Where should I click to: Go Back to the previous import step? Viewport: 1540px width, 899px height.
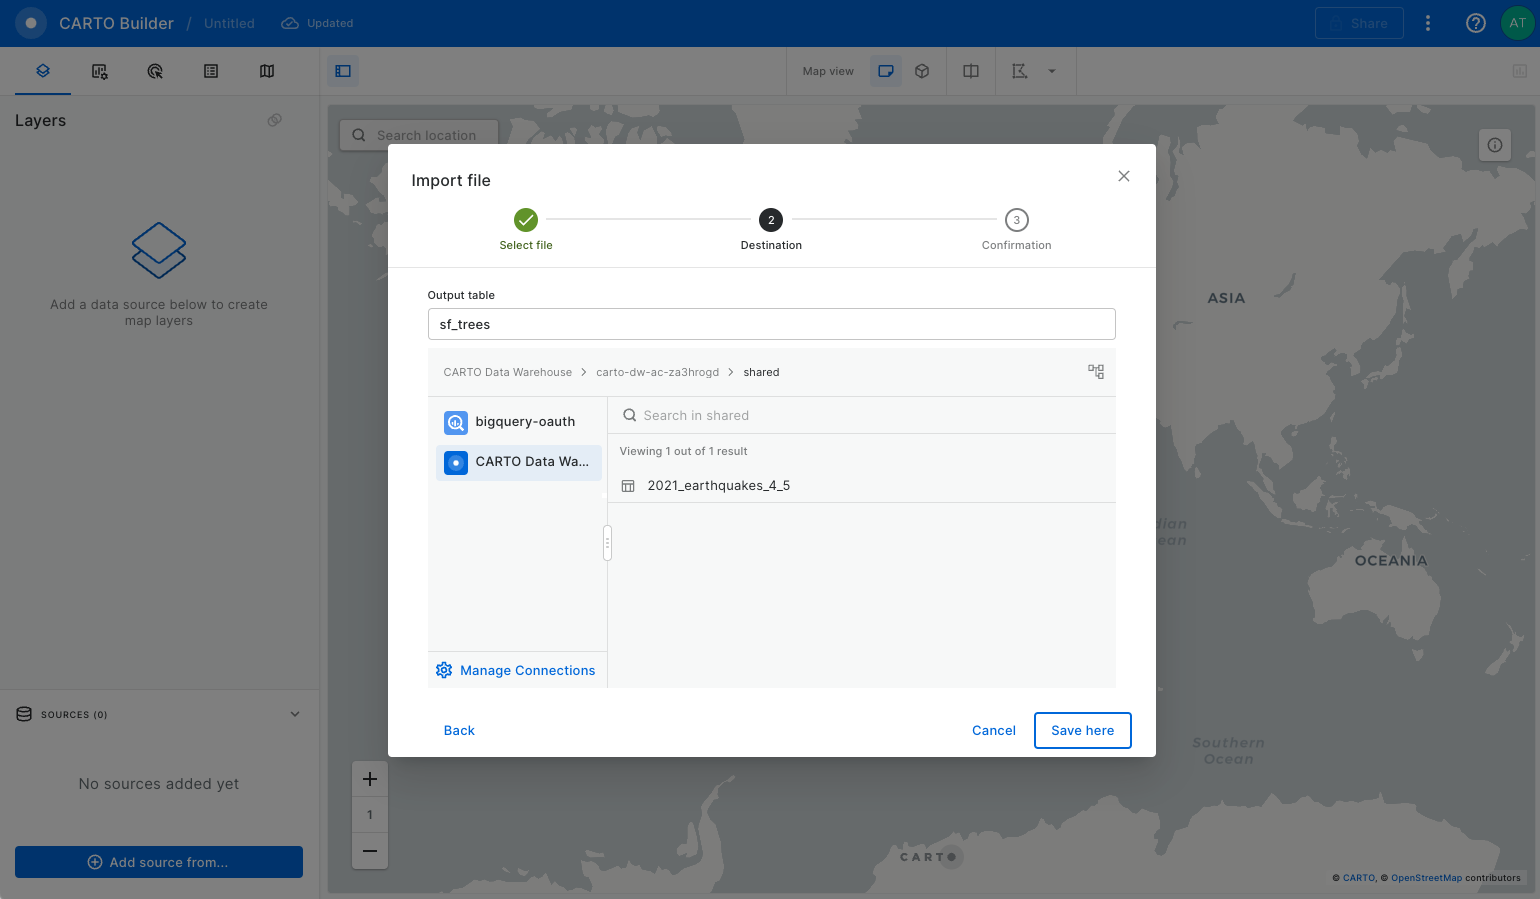[459, 731]
